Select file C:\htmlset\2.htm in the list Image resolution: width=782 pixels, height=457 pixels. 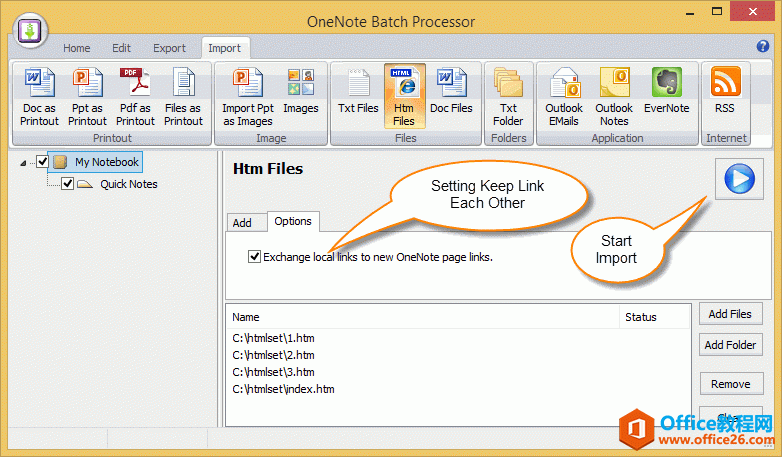pyautogui.click(x=273, y=355)
